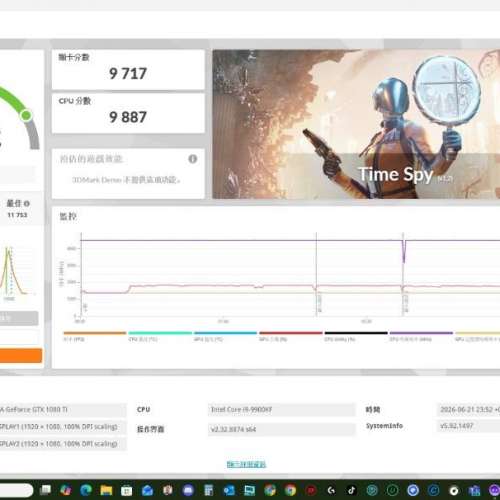Click the info icon next to 最佳 score
This screenshot has width=500, height=500.
coord(27,203)
